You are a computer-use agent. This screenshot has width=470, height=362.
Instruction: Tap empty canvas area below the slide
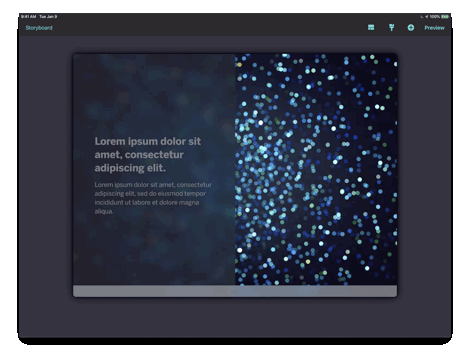pos(235,317)
